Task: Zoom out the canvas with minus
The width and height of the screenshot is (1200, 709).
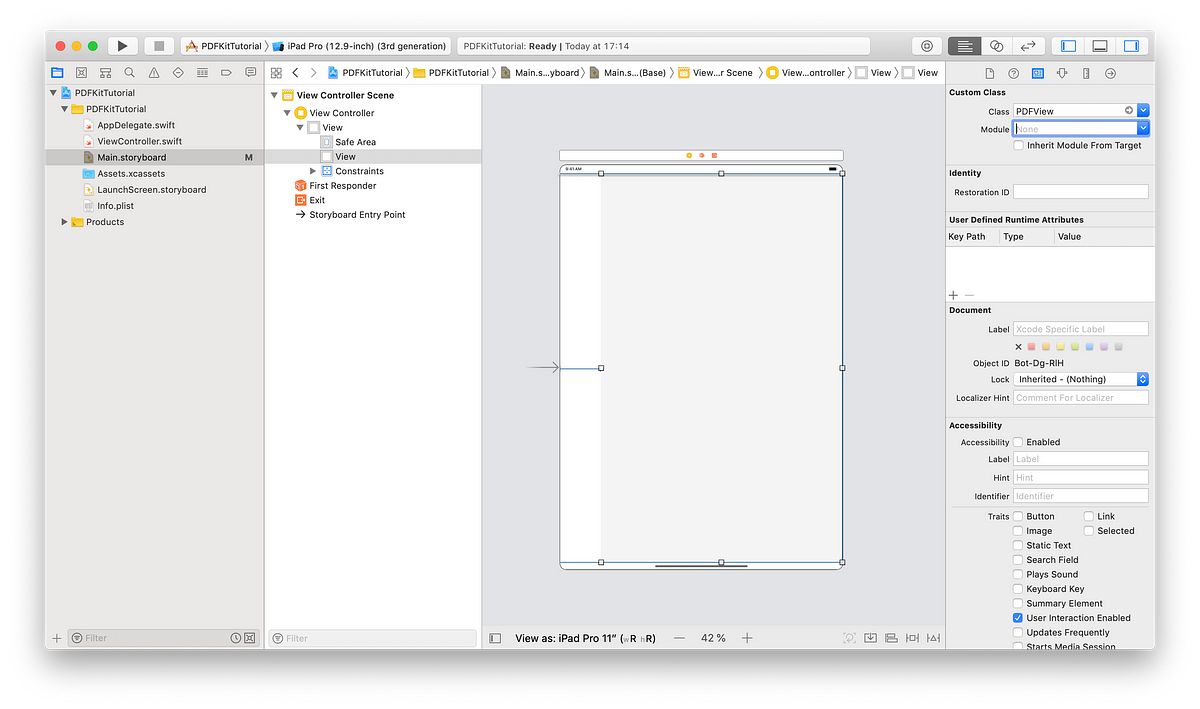Action: click(x=679, y=638)
